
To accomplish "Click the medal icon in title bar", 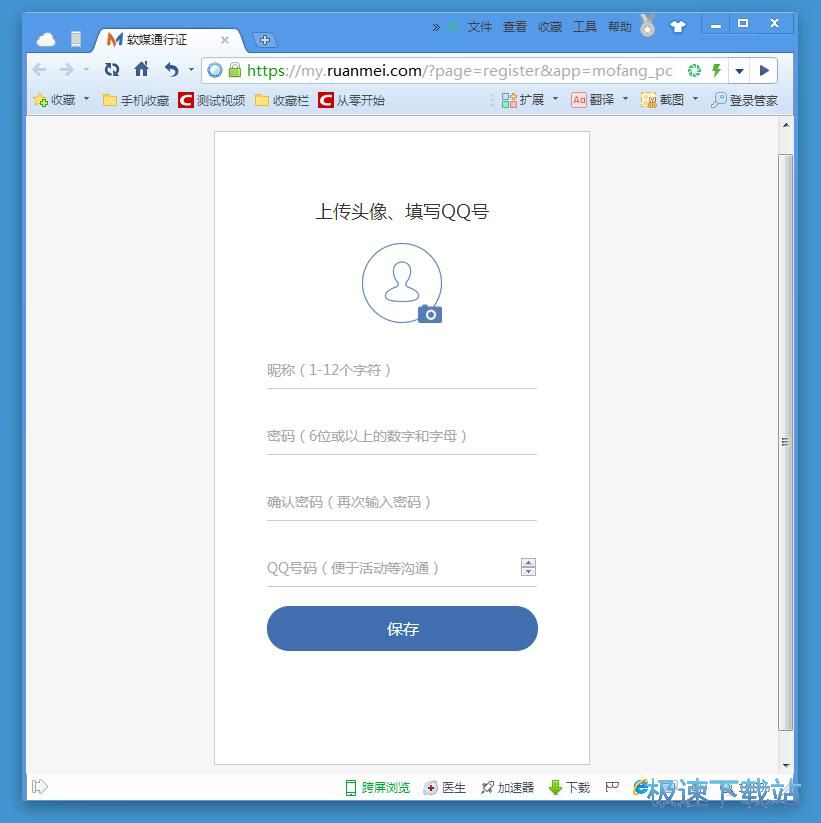I will [648, 25].
